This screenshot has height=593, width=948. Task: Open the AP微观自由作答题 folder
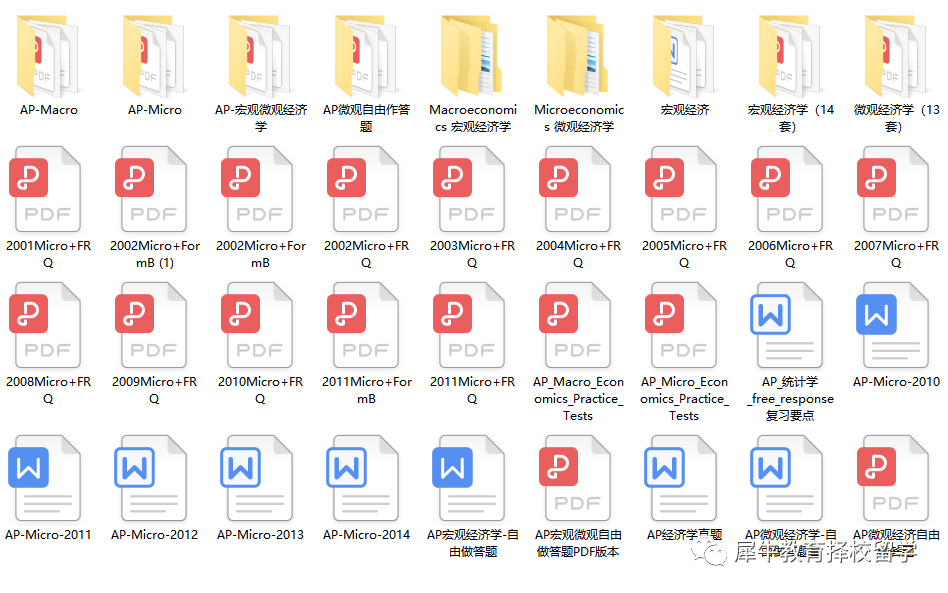tap(366, 56)
